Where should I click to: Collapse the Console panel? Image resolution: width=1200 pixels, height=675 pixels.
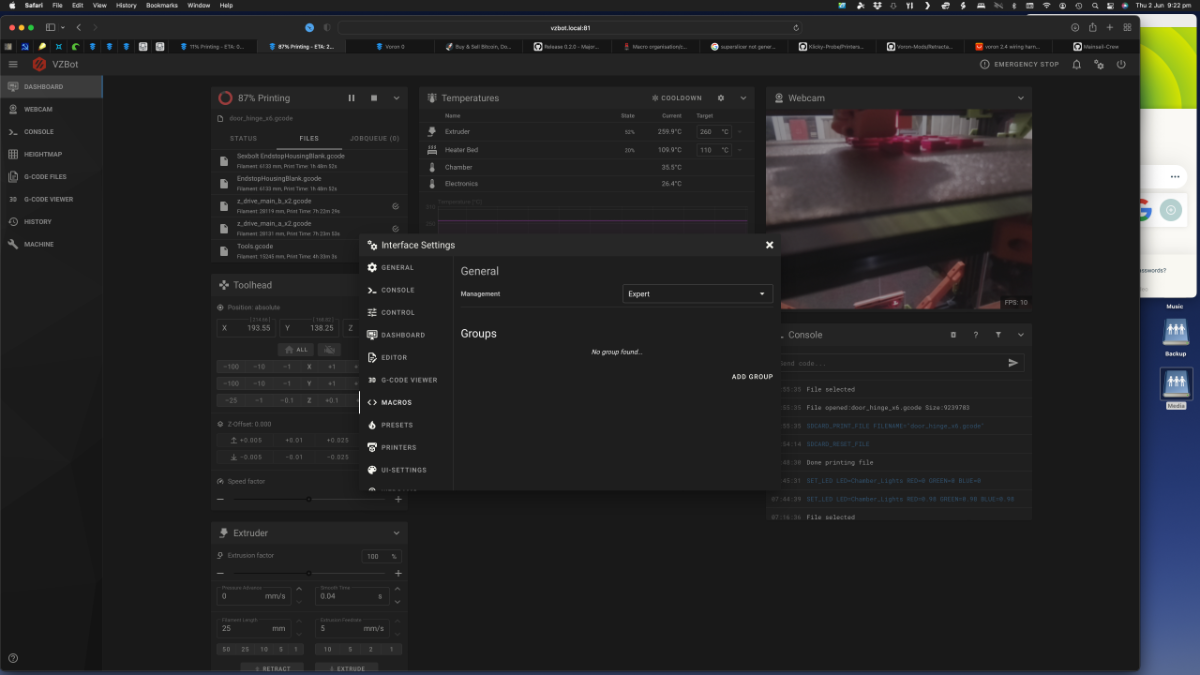coord(1021,335)
